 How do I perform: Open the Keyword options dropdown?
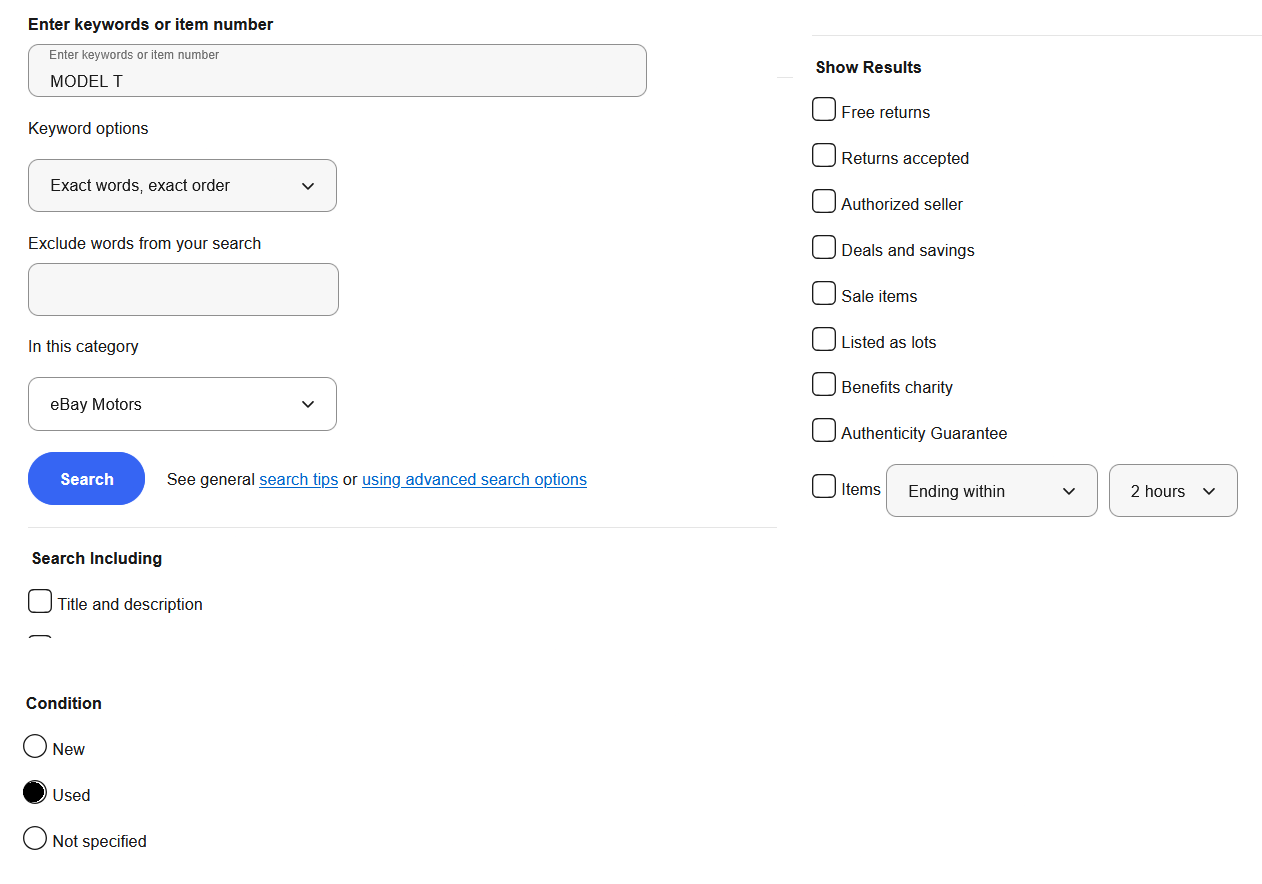pos(182,186)
